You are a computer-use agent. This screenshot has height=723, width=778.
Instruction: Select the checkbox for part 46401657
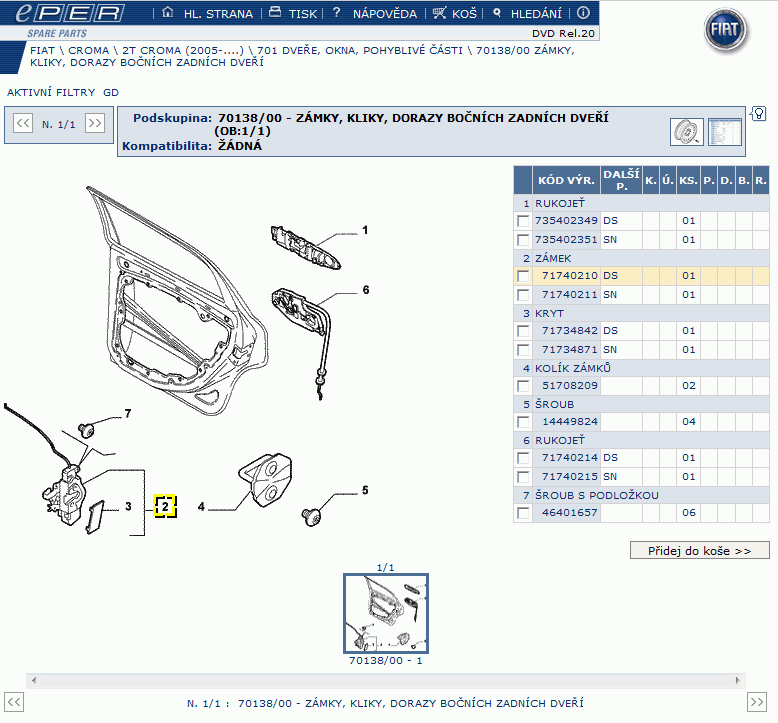click(523, 513)
